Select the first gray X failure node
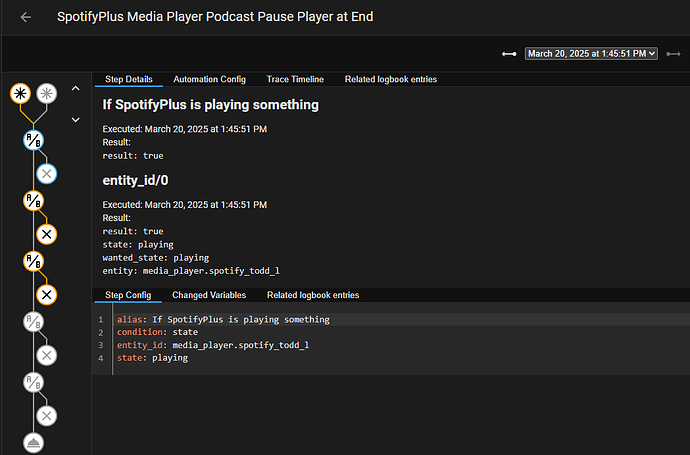This screenshot has height=455, width=690. click(47, 355)
